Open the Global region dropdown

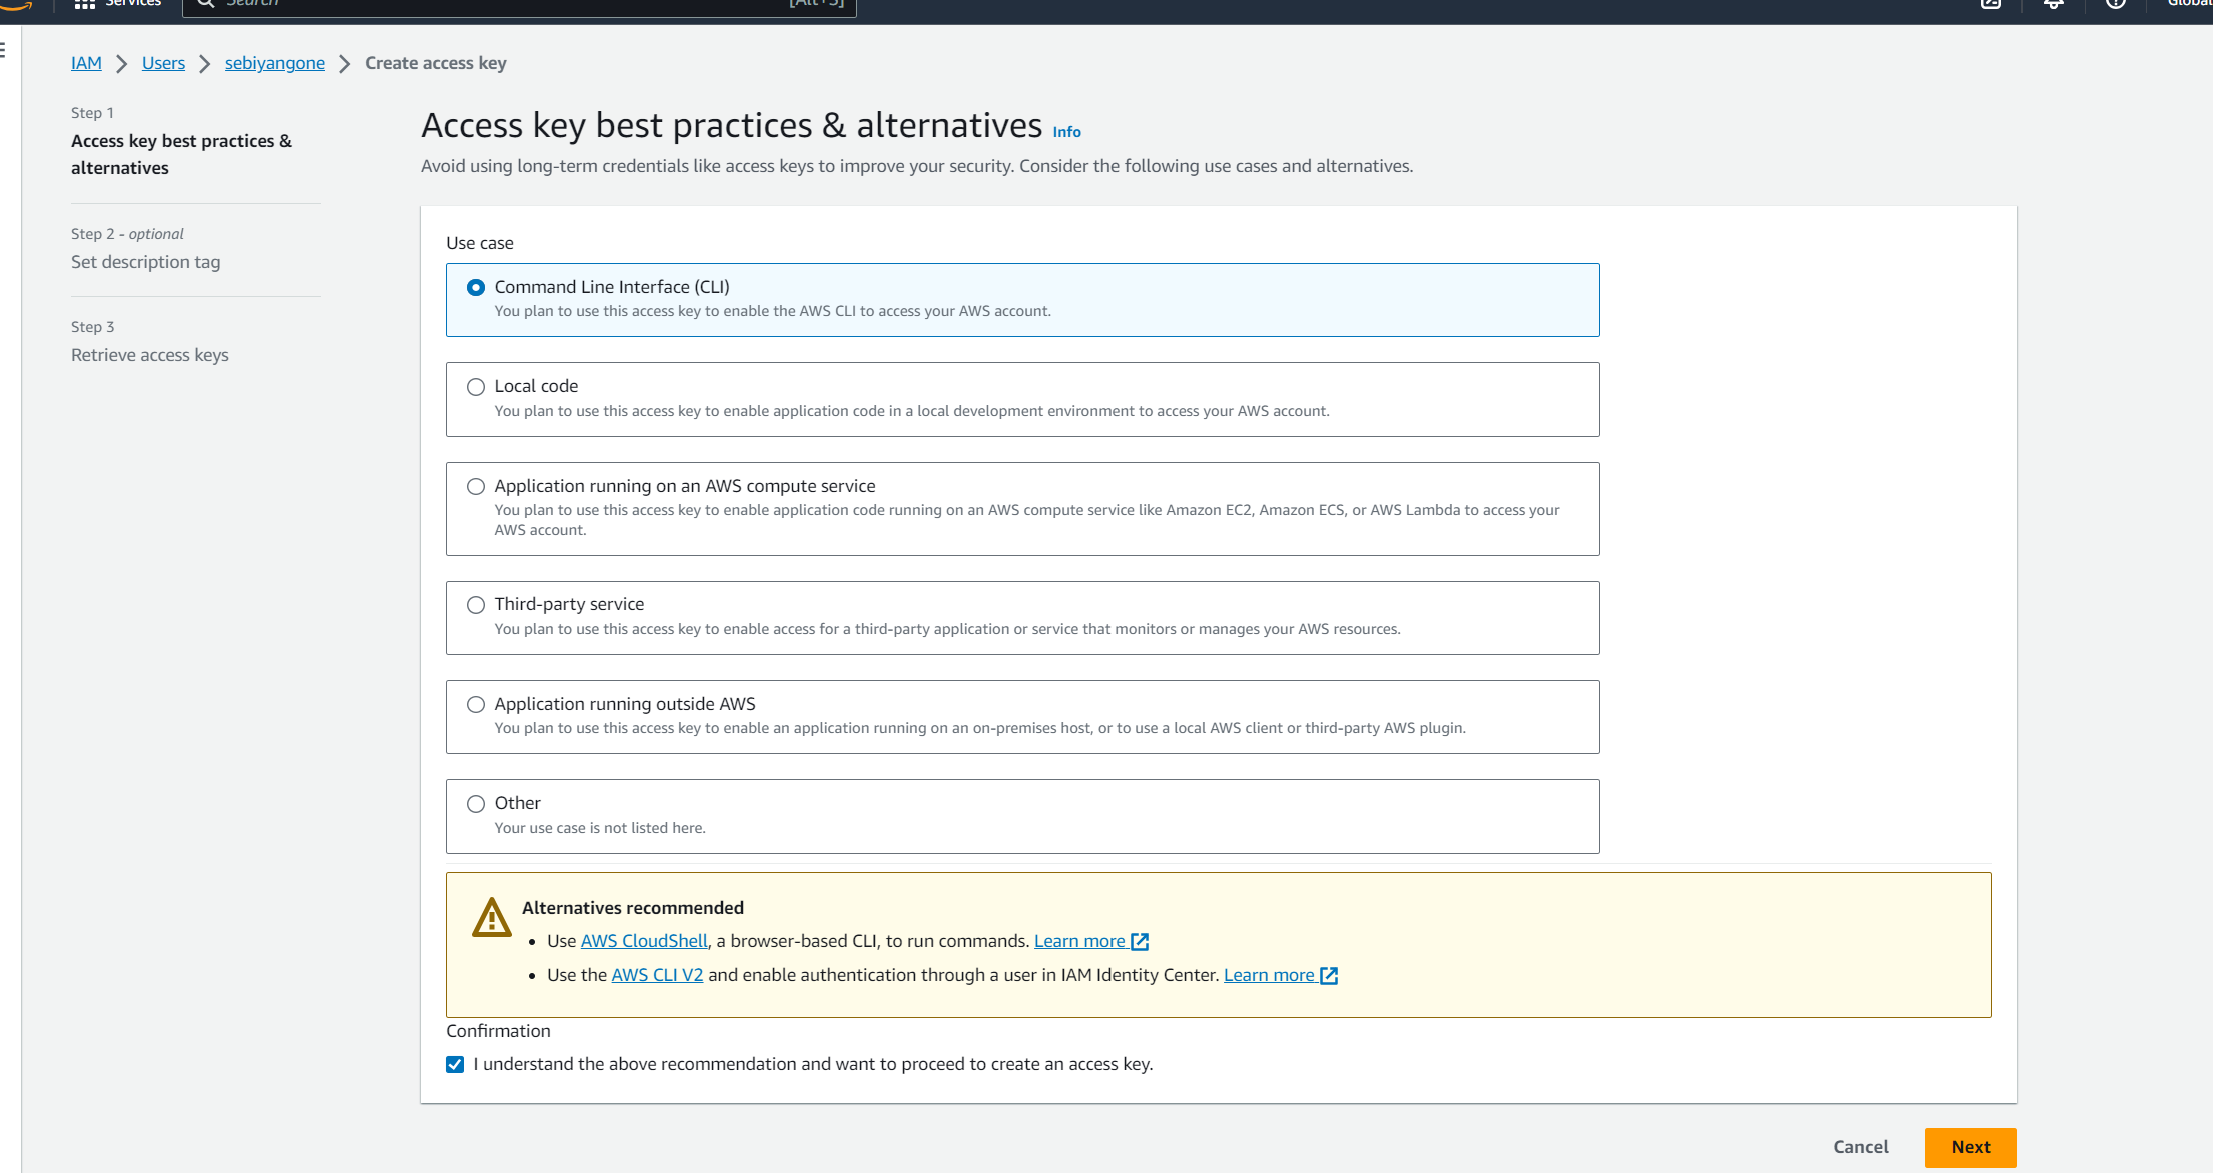pos(2189,4)
